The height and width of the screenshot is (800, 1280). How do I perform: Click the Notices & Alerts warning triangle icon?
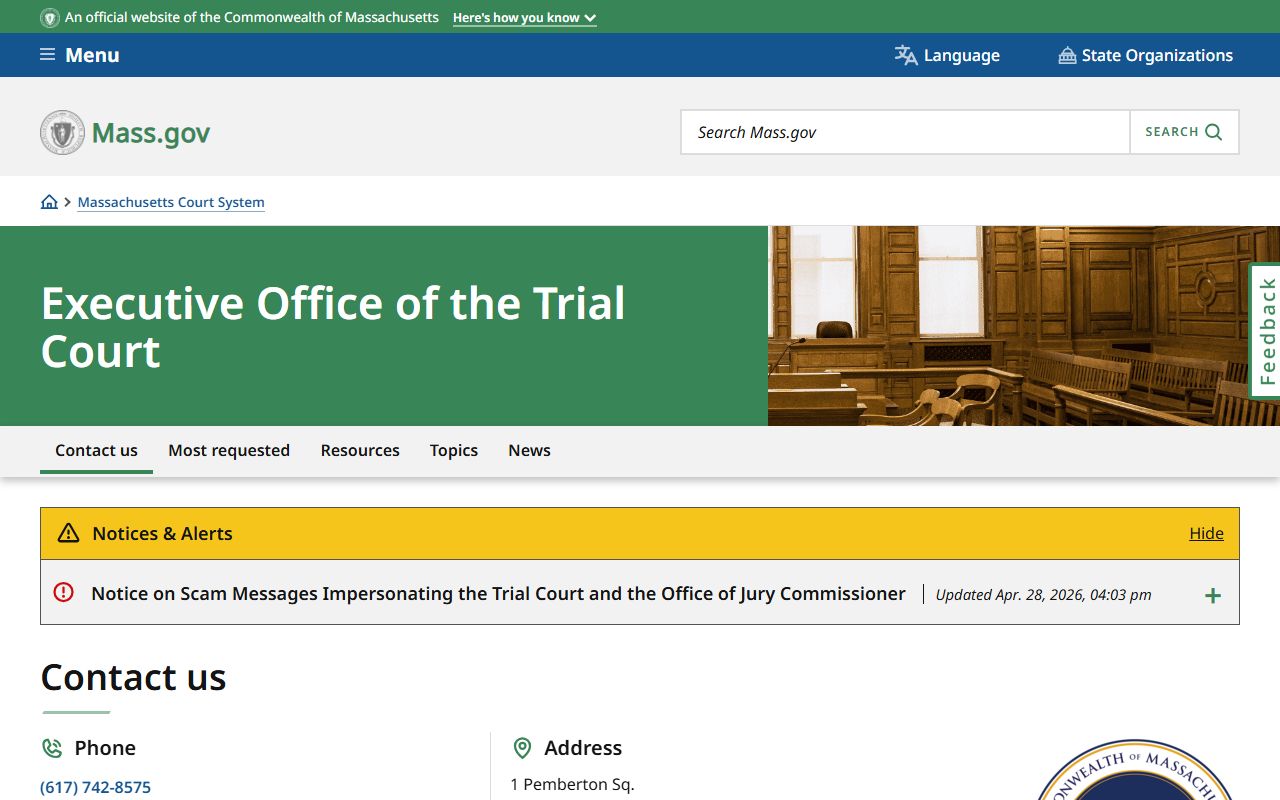[x=68, y=533]
